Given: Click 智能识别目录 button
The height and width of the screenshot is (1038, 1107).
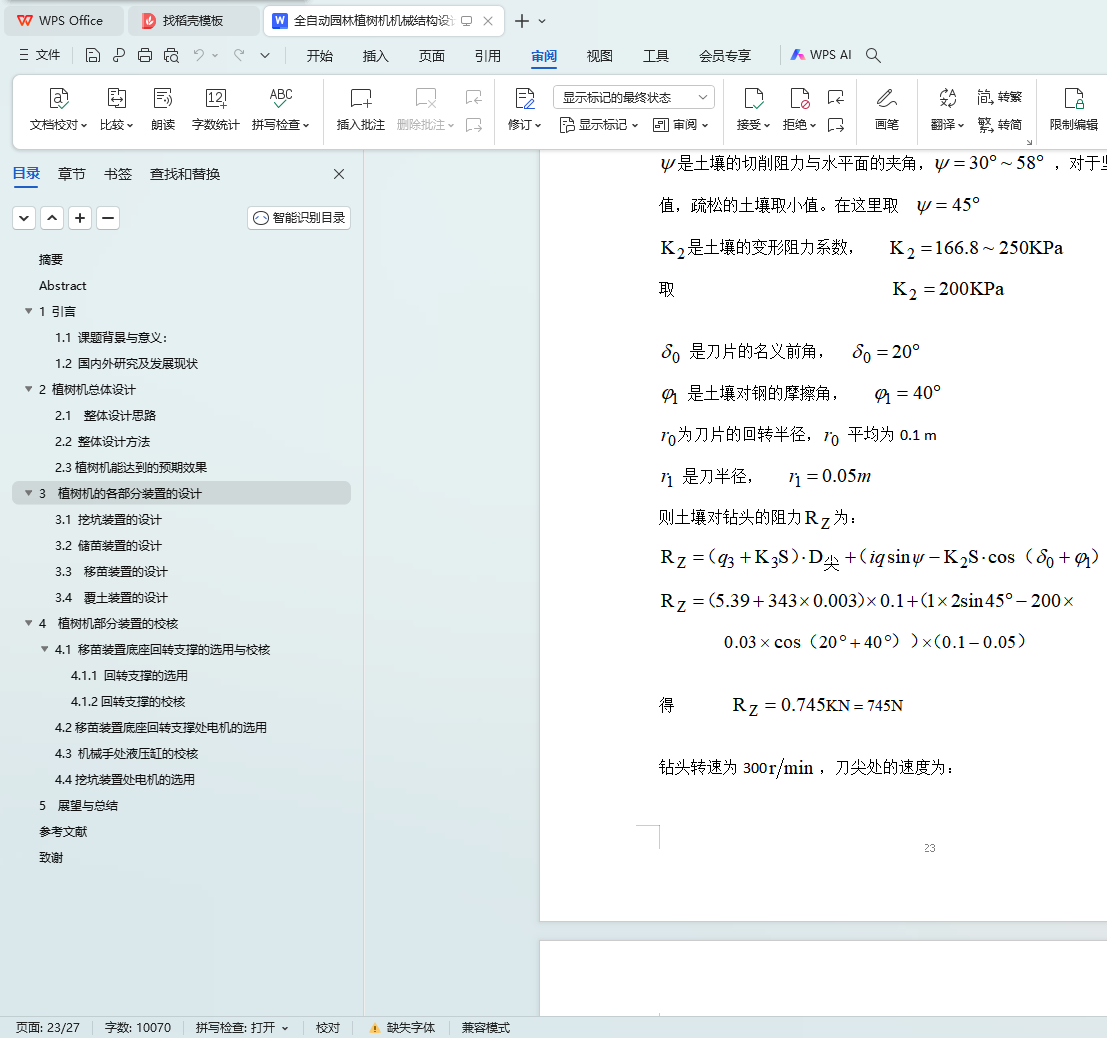Looking at the screenshot, I should click(x=299, y=217).
